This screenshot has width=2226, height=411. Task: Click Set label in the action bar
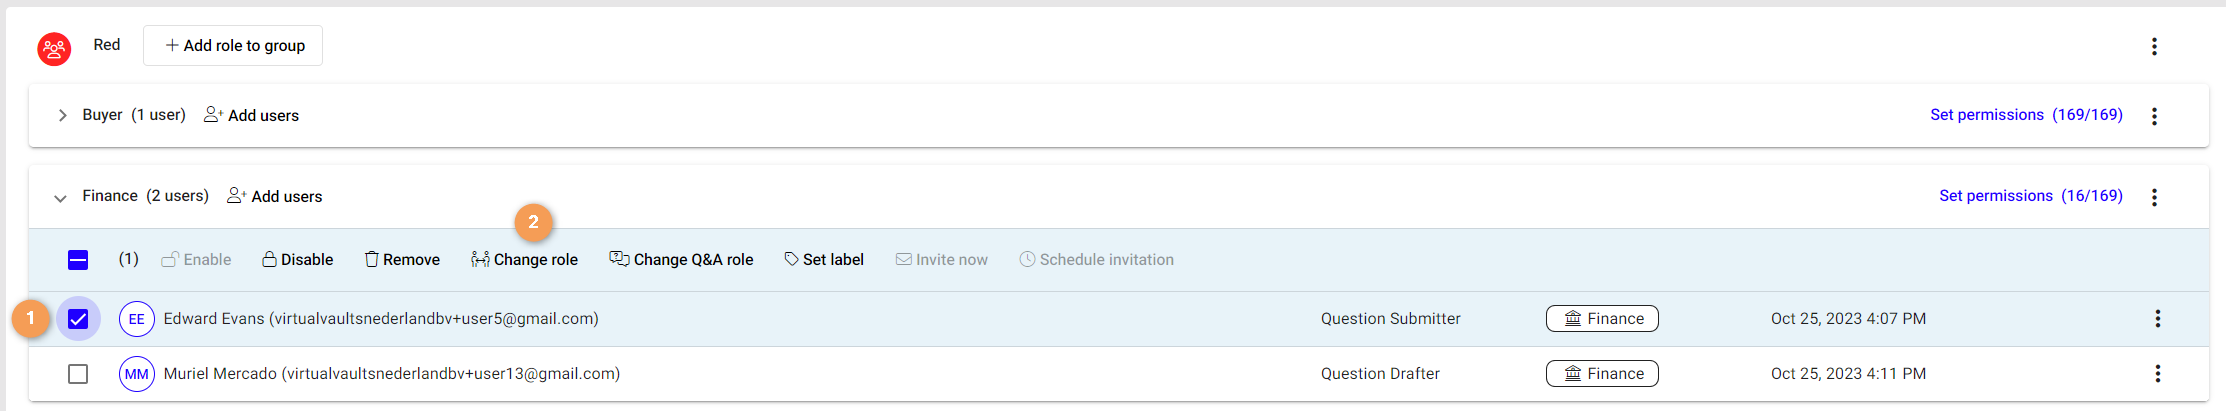coord(824,260)
